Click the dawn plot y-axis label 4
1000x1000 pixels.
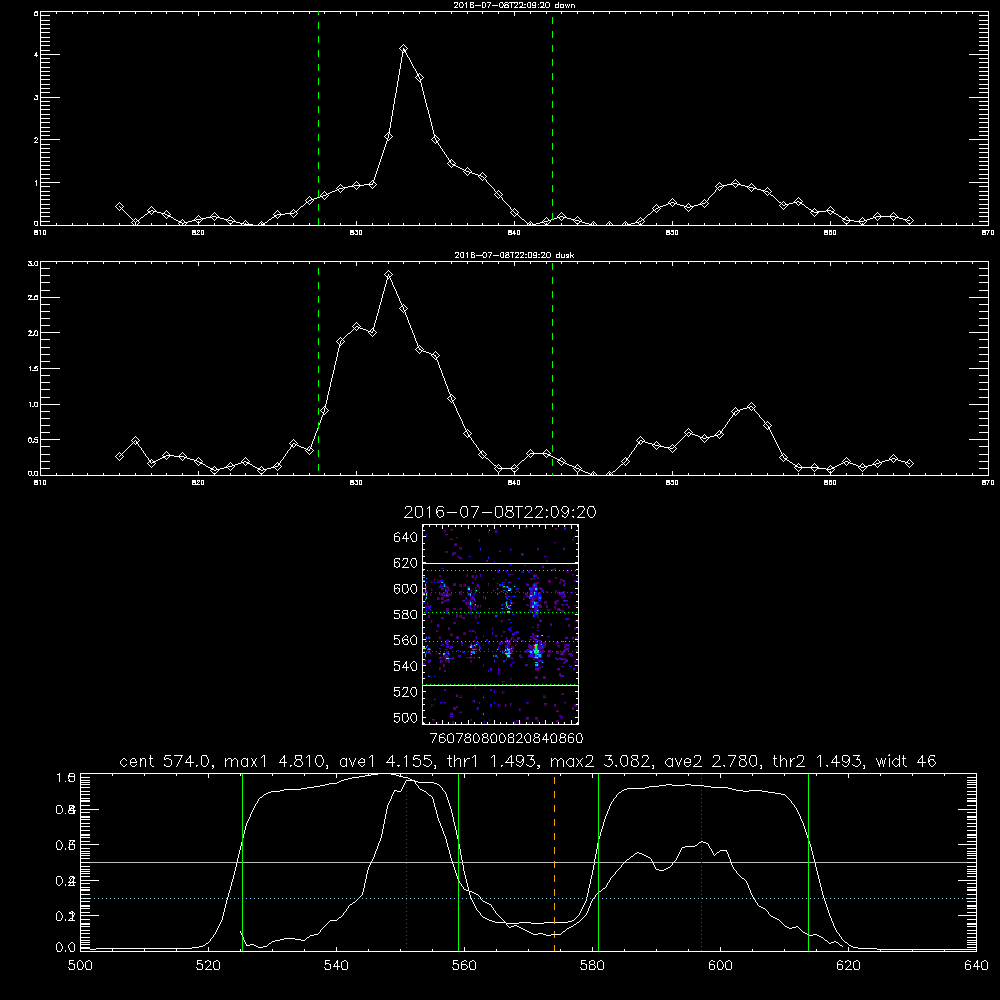point(36,55)
